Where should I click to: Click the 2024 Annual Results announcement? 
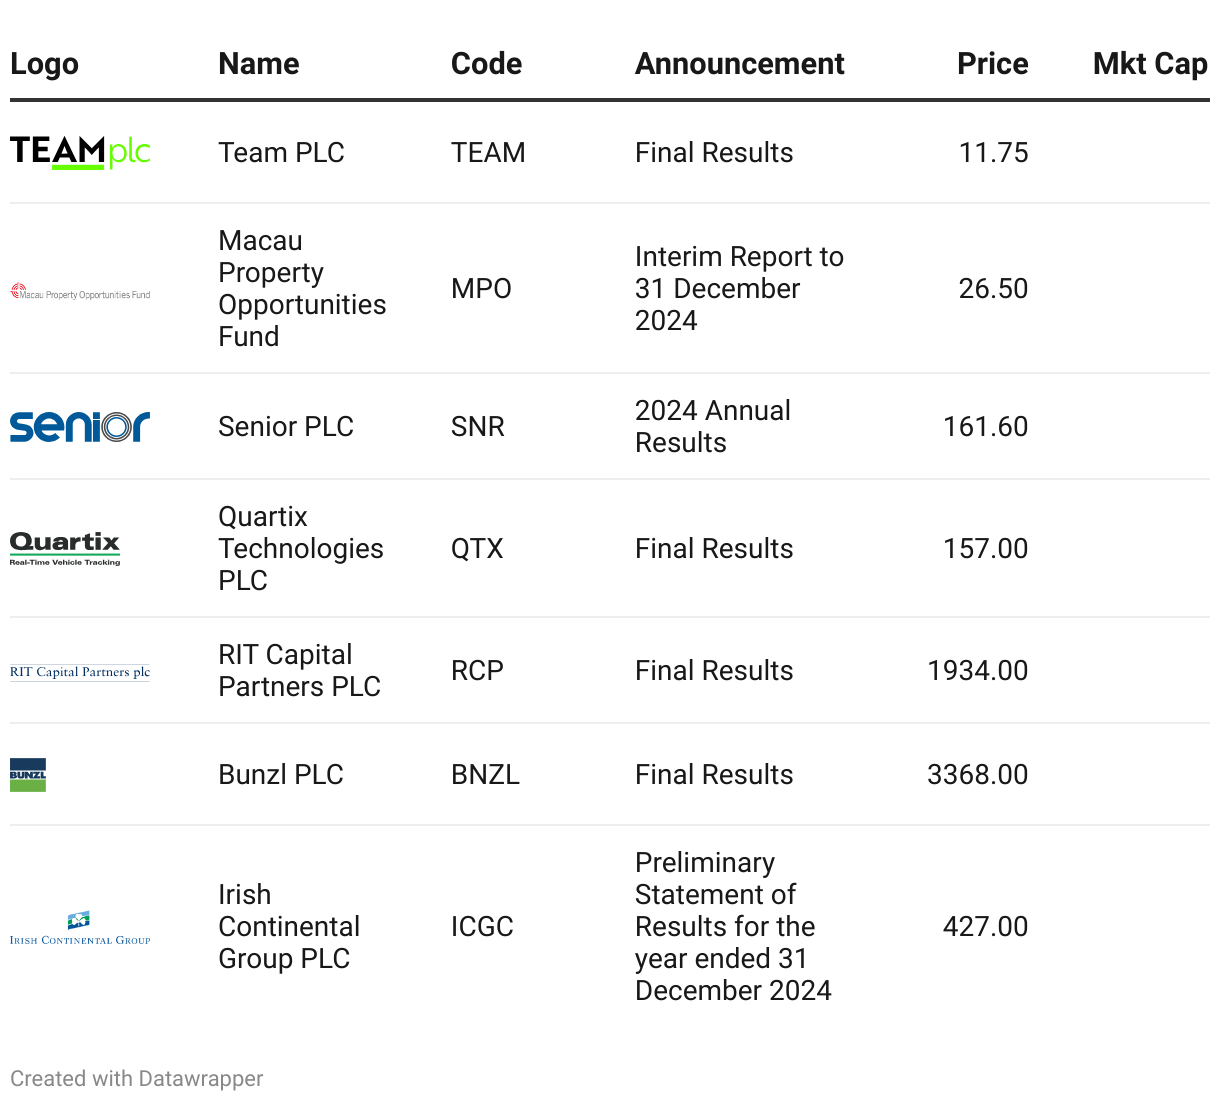713,426
